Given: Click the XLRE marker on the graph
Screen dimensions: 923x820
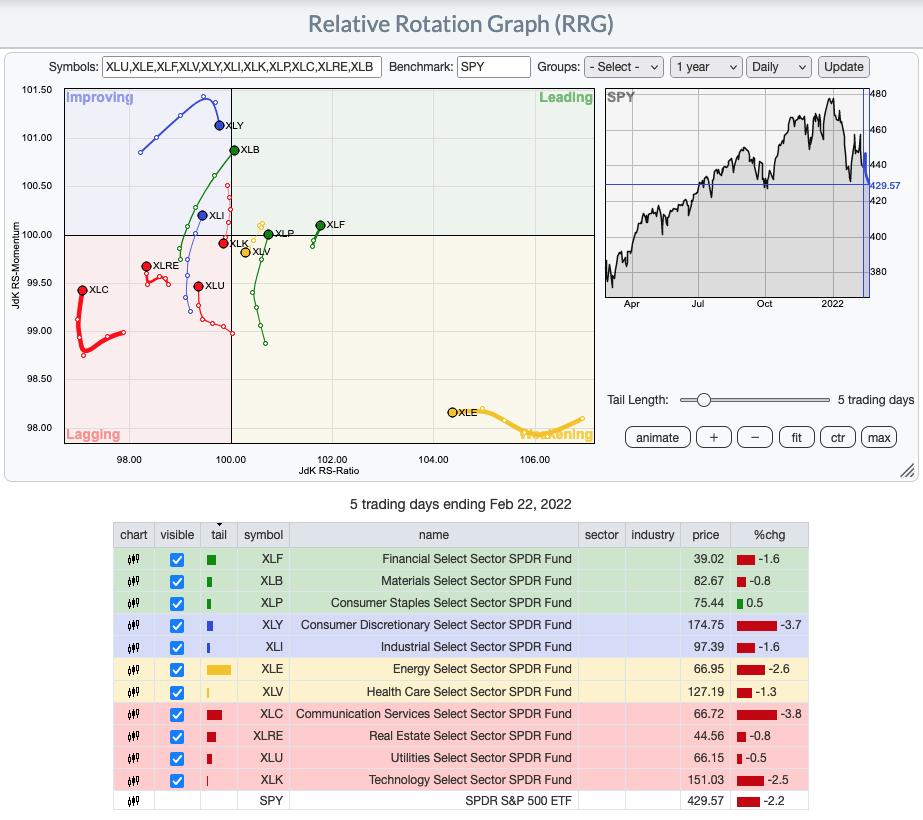Looking at the screenshot, I should point(147,266).
